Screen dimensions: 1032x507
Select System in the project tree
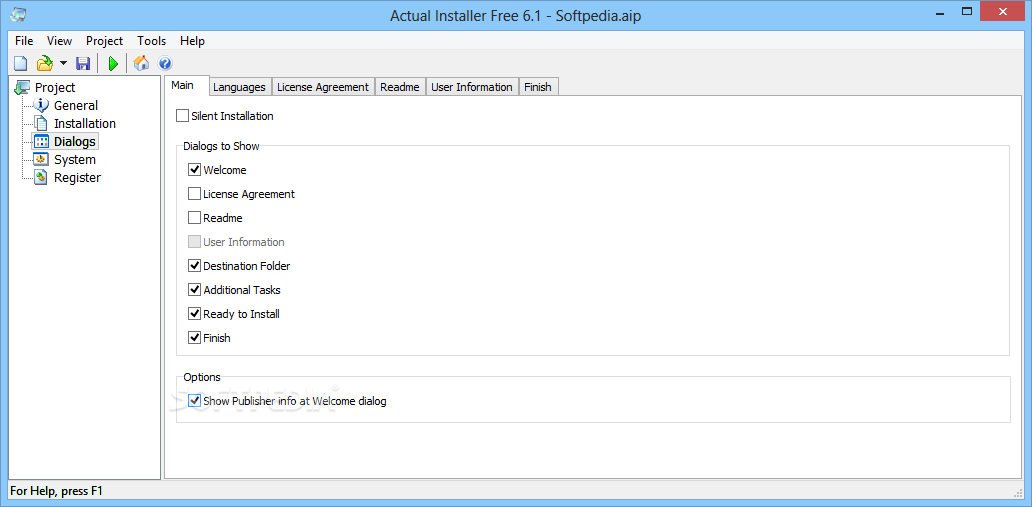[x=74, y=159]
